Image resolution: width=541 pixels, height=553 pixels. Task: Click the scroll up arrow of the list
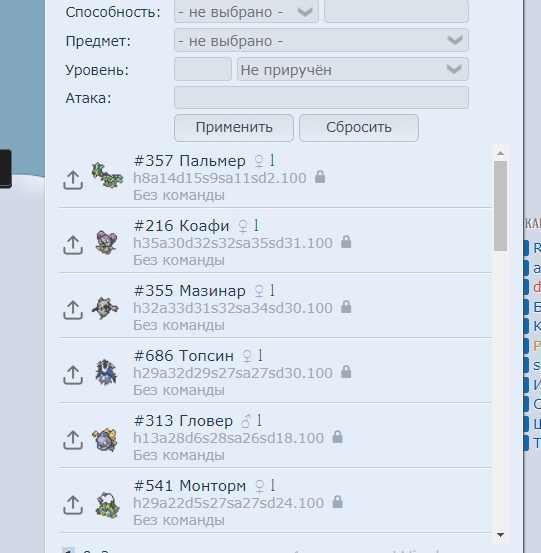coord(500,153)
